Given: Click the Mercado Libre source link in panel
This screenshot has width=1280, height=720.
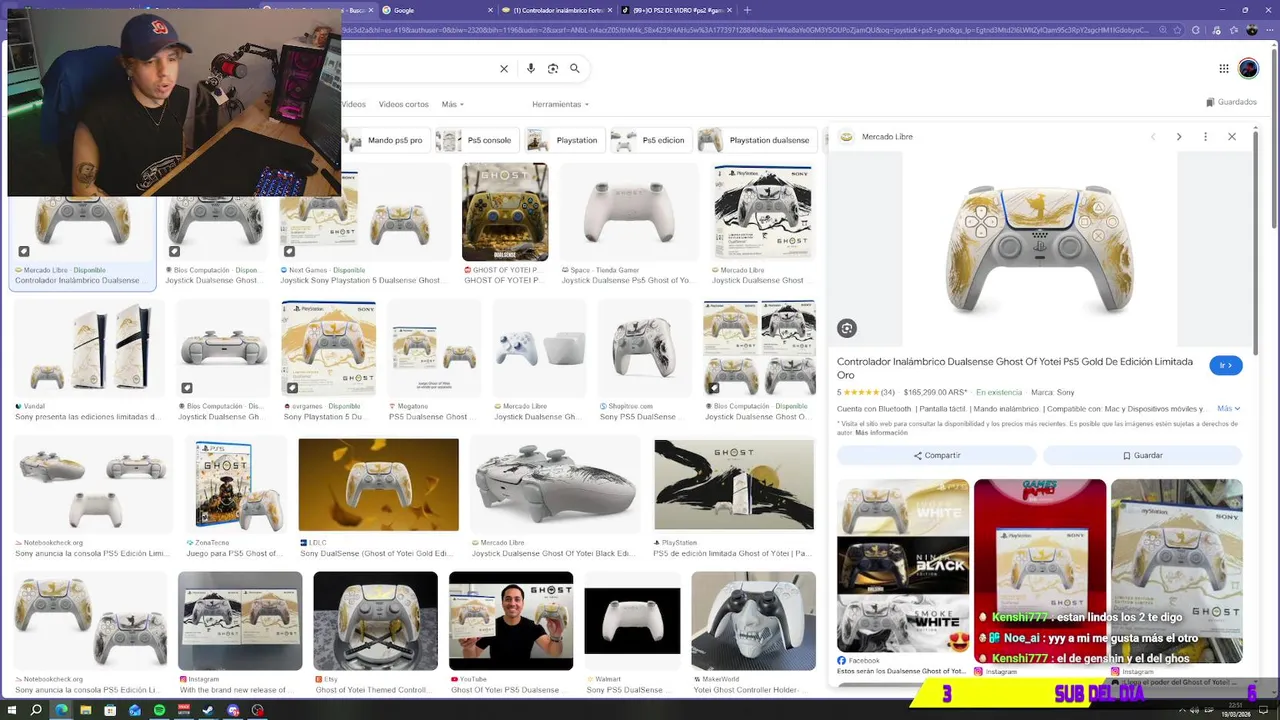Looking at the screenshot, I should pos(876,137).
